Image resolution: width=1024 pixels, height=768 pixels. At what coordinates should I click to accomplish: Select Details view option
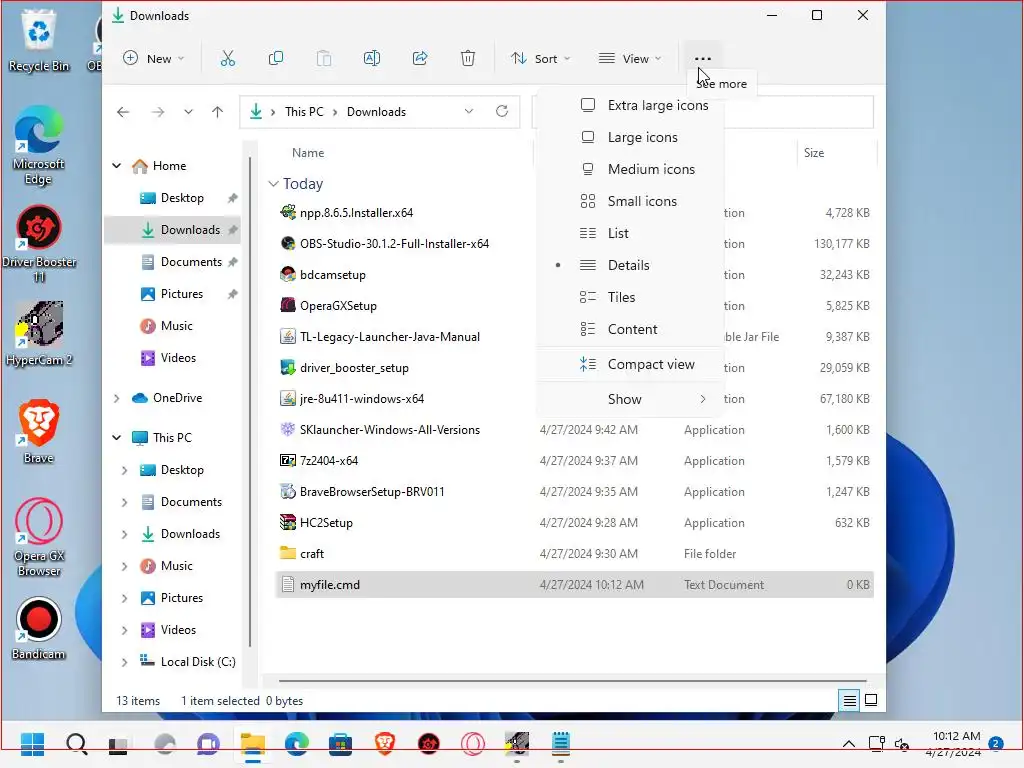(630, 265)
